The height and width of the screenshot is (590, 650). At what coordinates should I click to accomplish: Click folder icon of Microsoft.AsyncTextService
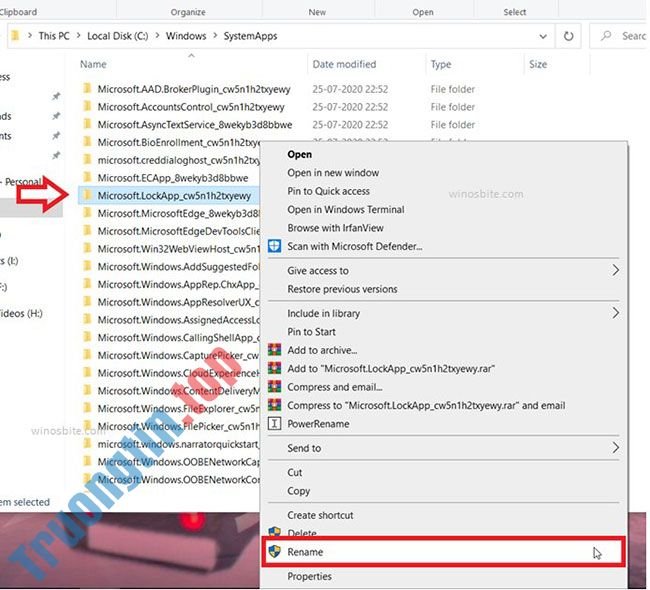(87, 124)
